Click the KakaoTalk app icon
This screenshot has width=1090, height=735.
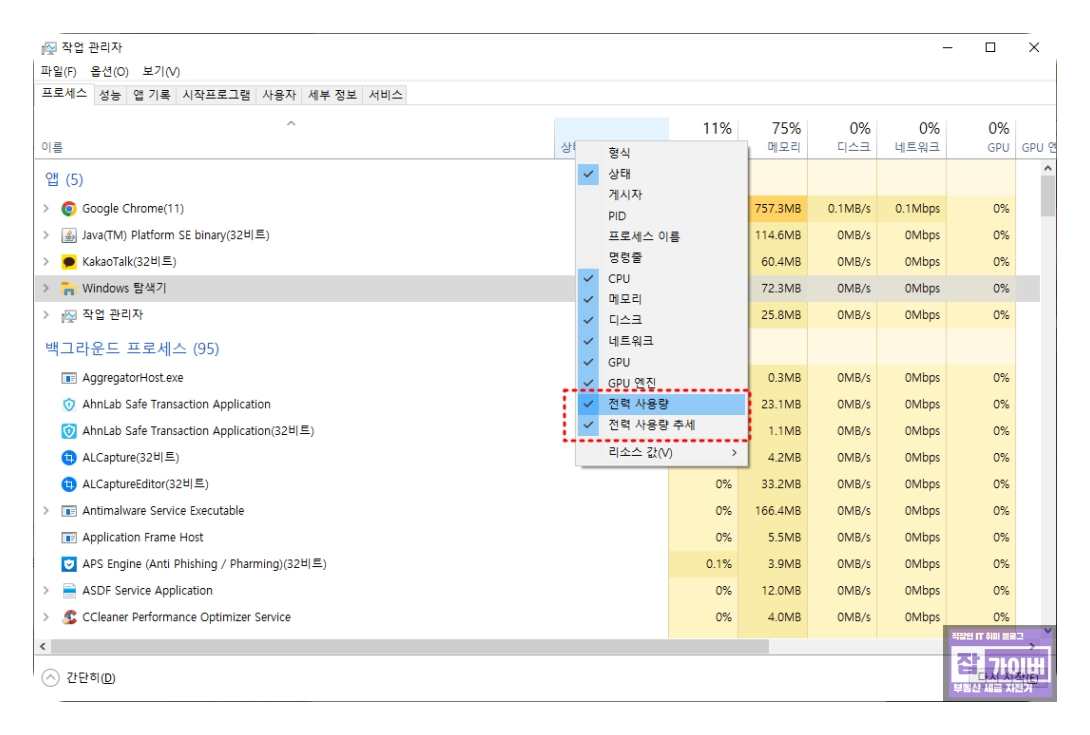(x=69, y=261)
